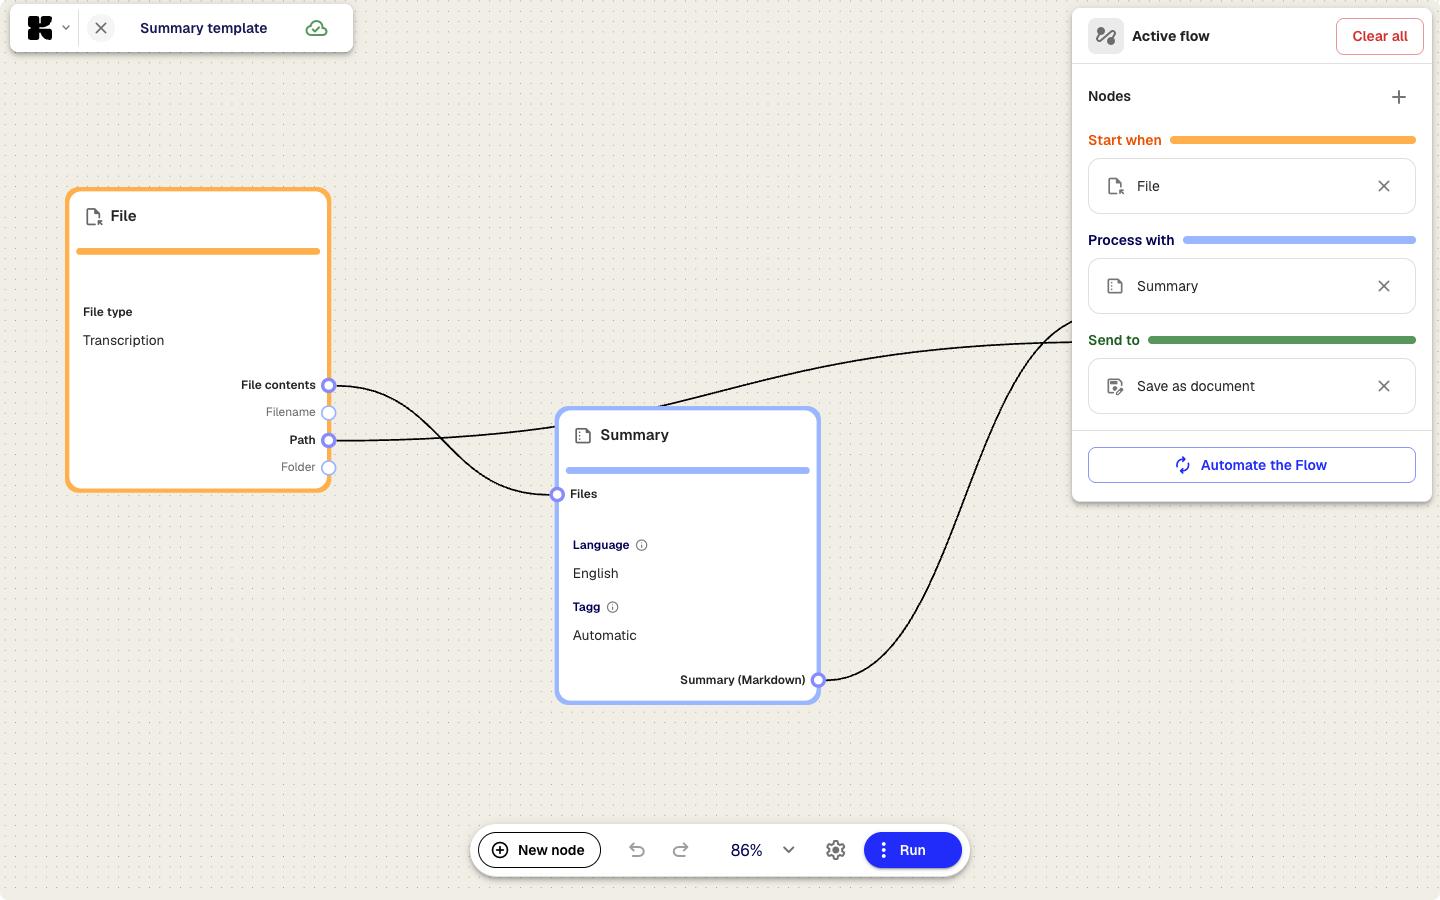Image resolution: width=1440 pixels, height=900 pixels.
Task: Open the info tooltip next to Language
Action: click(x=641, y=545)
